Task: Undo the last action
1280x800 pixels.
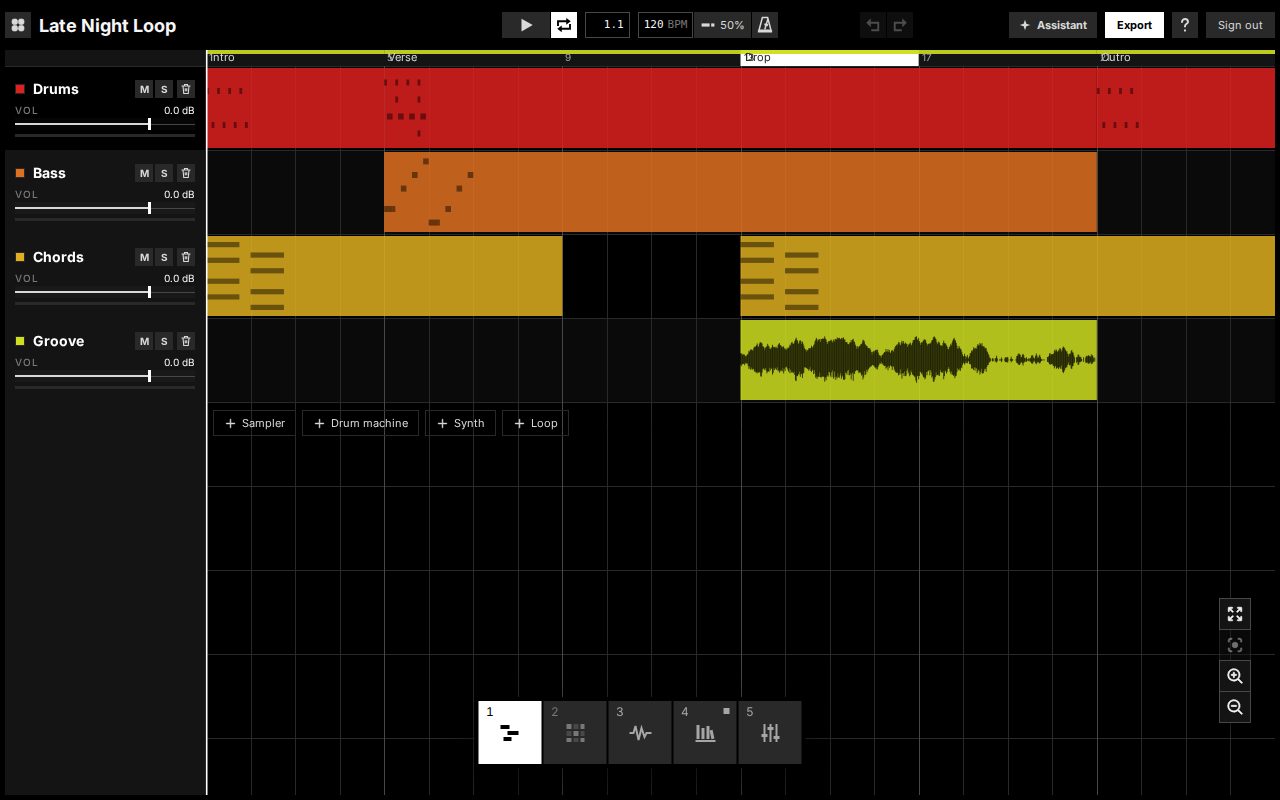Action: coord(873,25)
